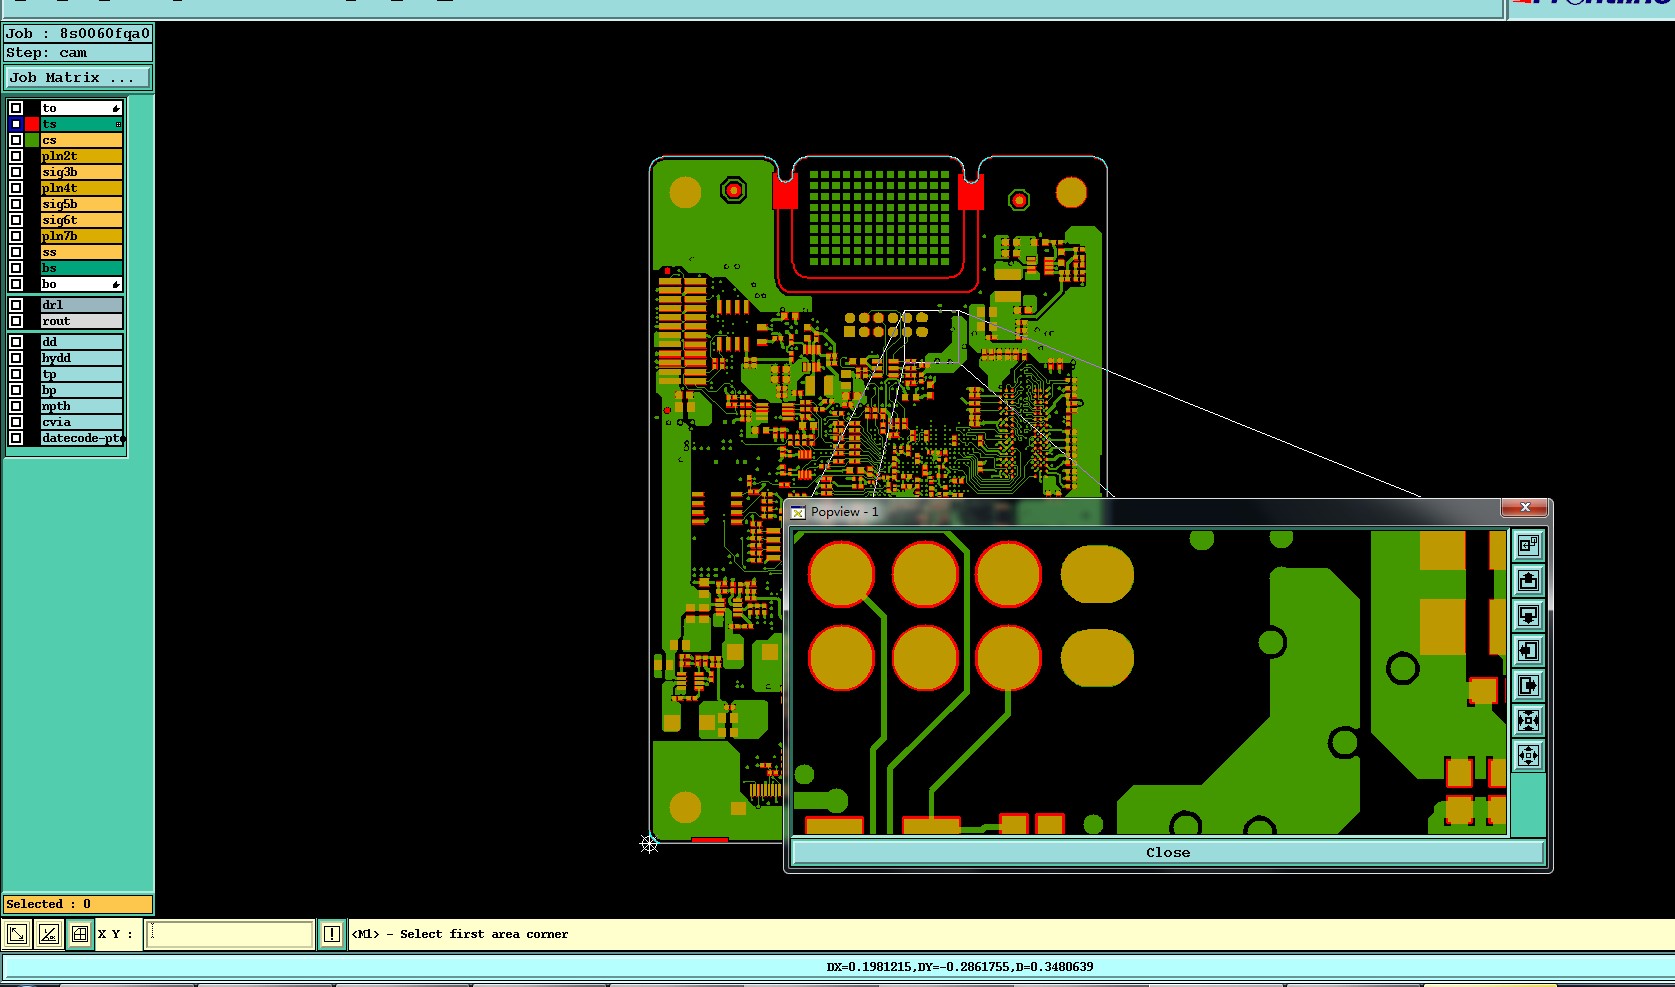
Task: Click the green color swatch of cs layer
Action: coord(32,140)
